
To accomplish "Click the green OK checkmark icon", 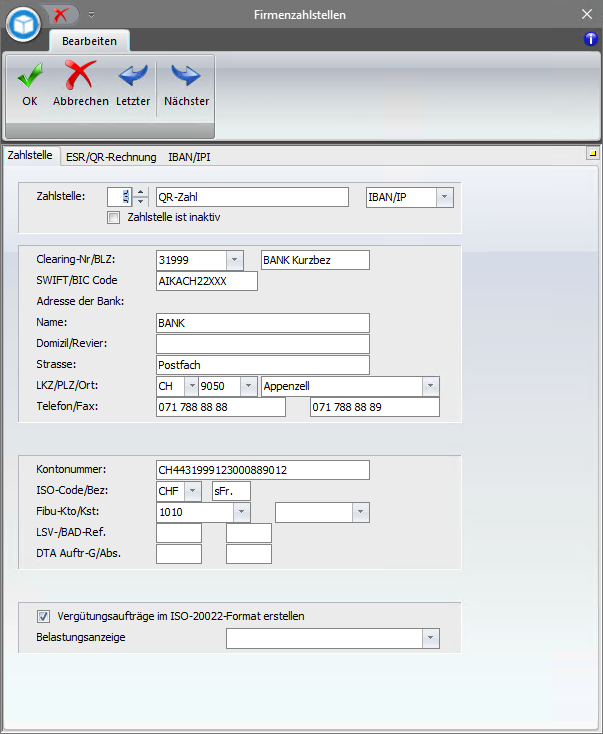I will coord(29,76).
